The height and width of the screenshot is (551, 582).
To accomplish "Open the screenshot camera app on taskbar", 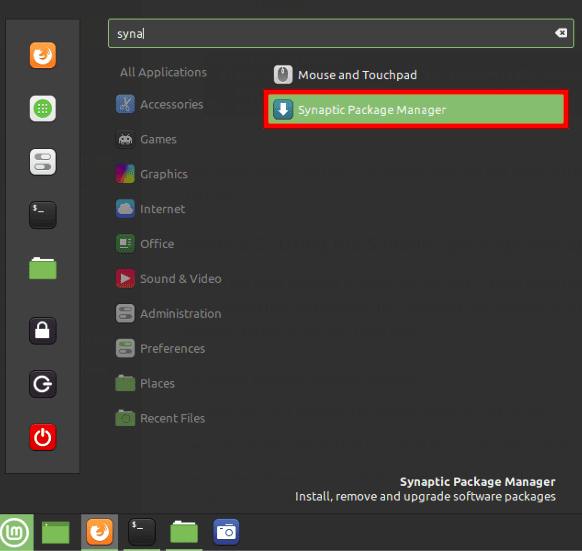I will coord(226,532).
